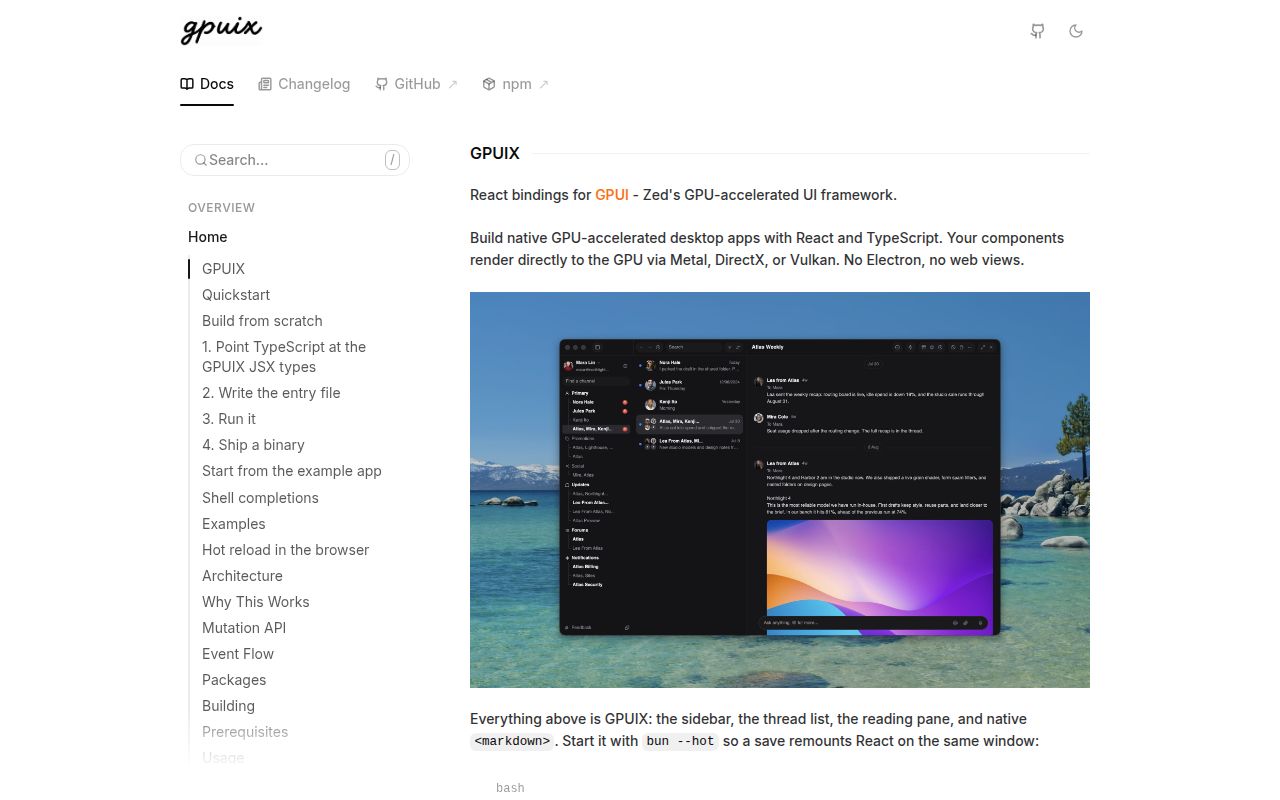Image resolution: width=1280 pixels, height=800 pixels.
Task: Click the slash shortcut badge
Action: (392, 160)
